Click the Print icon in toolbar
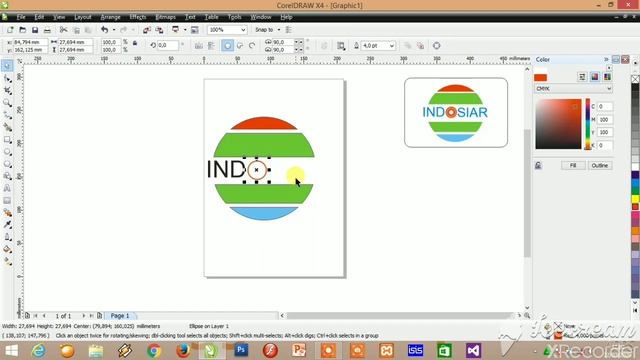640x360 pixels. [x=47, y=30]
